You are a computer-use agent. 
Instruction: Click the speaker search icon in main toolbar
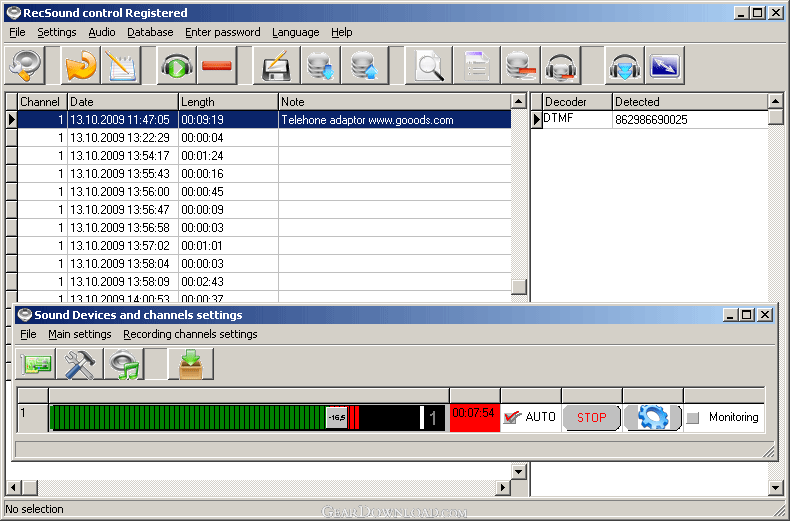pos(25,65)
